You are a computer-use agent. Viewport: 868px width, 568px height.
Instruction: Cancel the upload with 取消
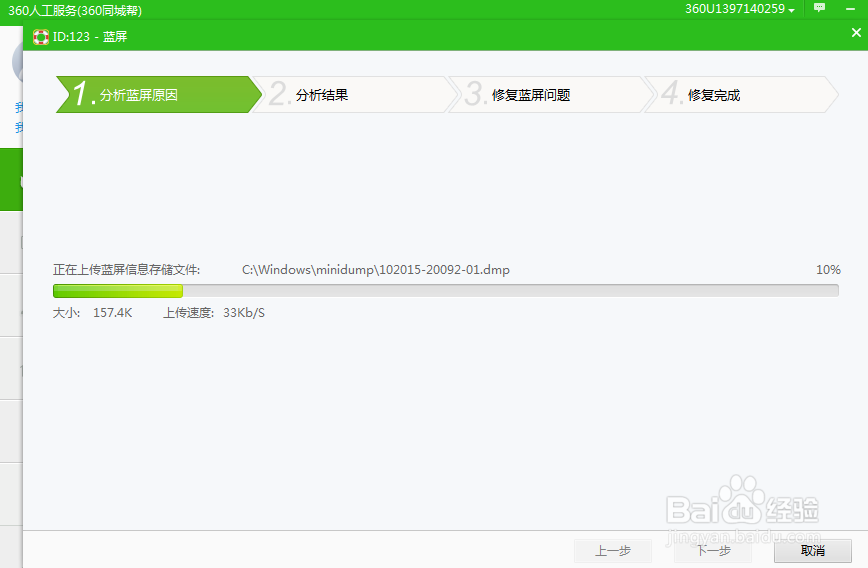coord(813,551)
